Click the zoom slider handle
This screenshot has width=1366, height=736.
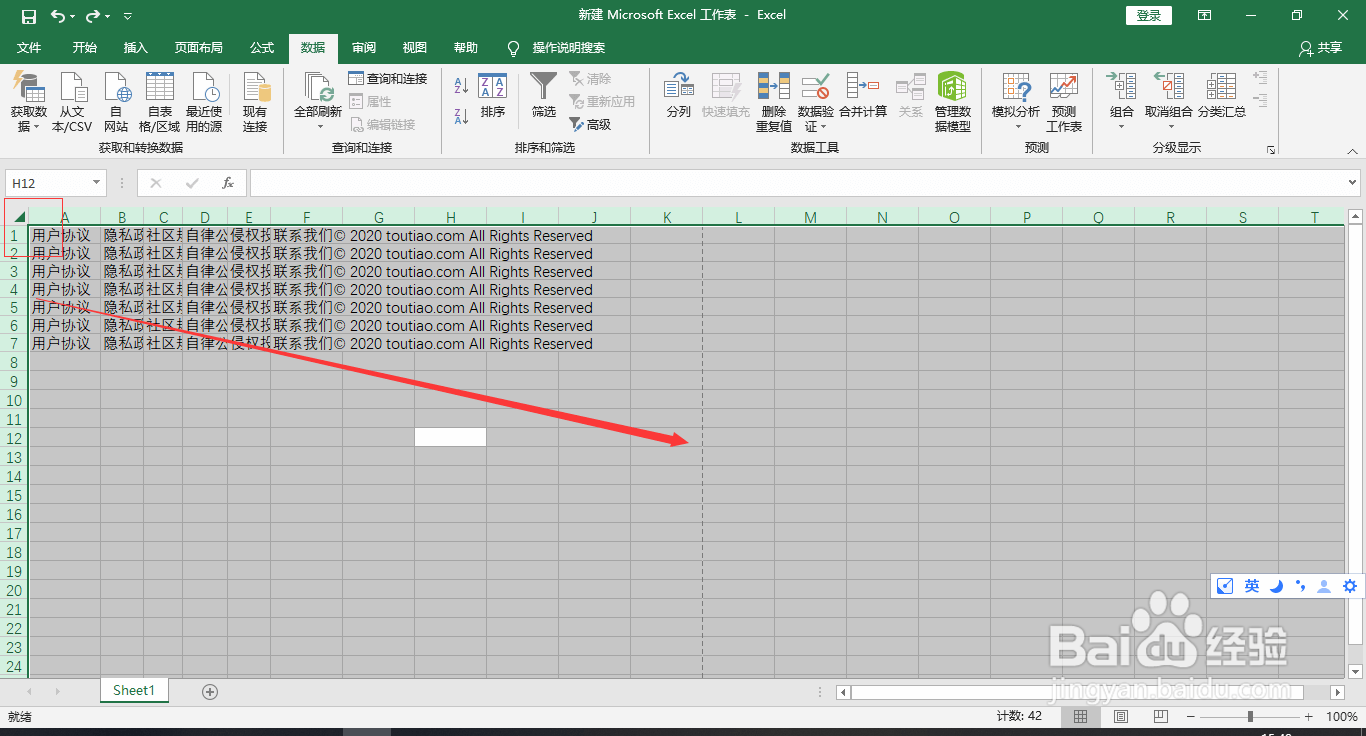pos(1250,717)
